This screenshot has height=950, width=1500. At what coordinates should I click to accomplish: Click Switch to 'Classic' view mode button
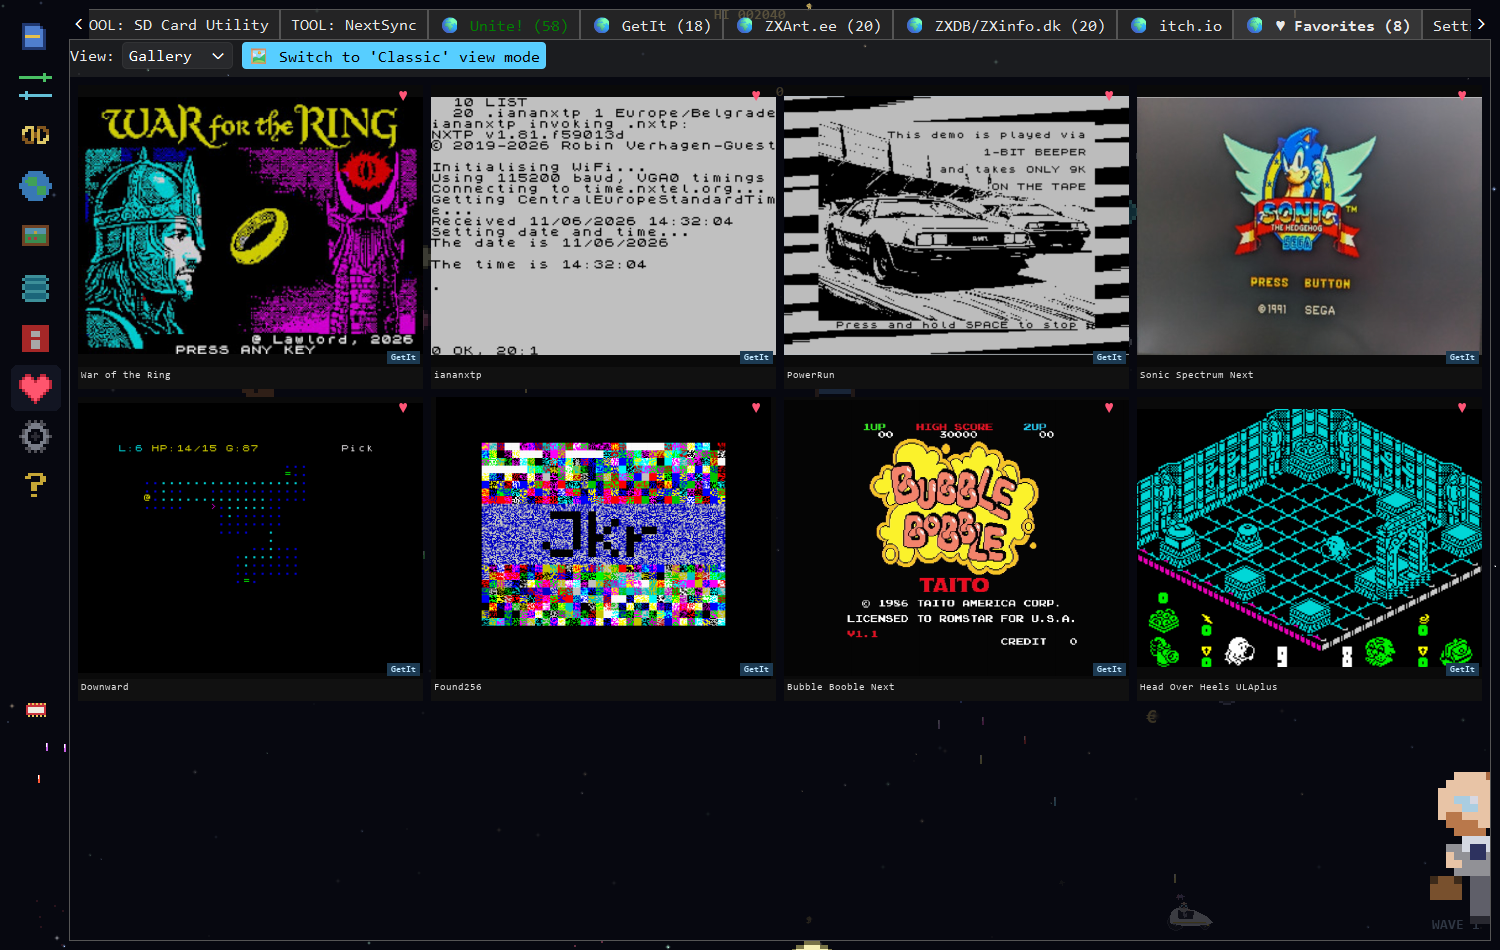tap(394, 56)
